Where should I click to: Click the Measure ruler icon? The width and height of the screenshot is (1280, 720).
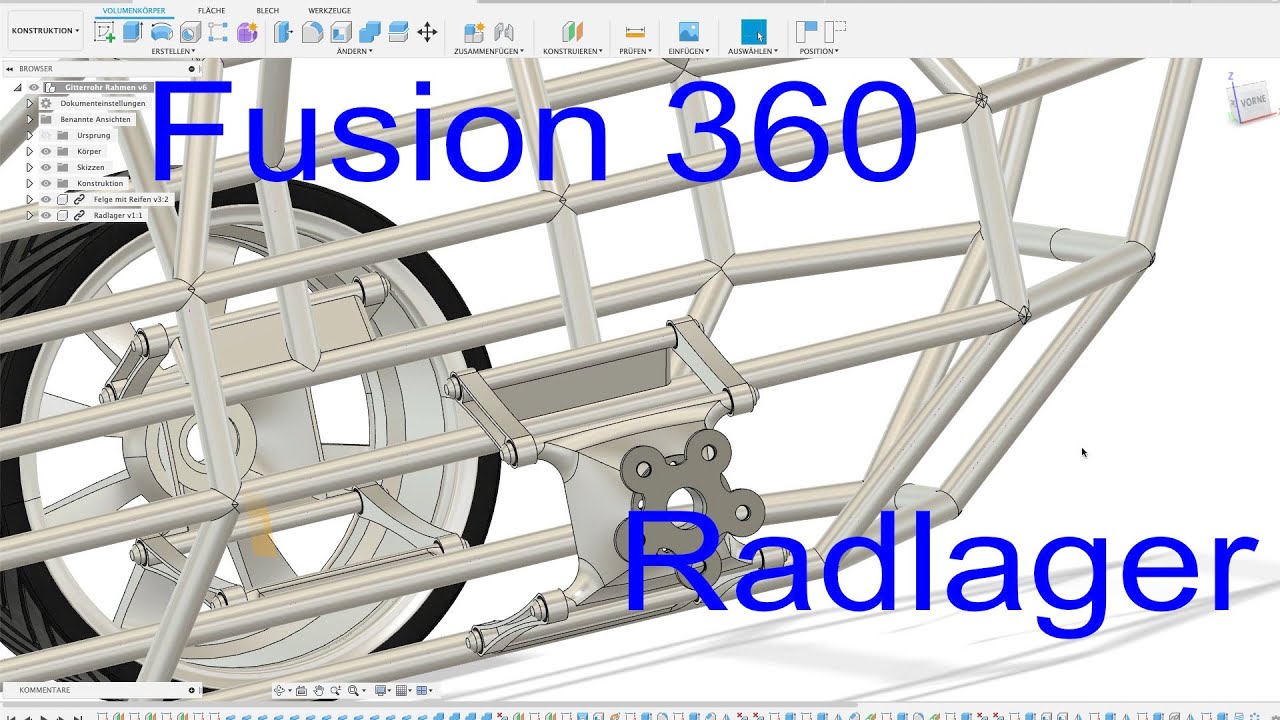[635, 32]
